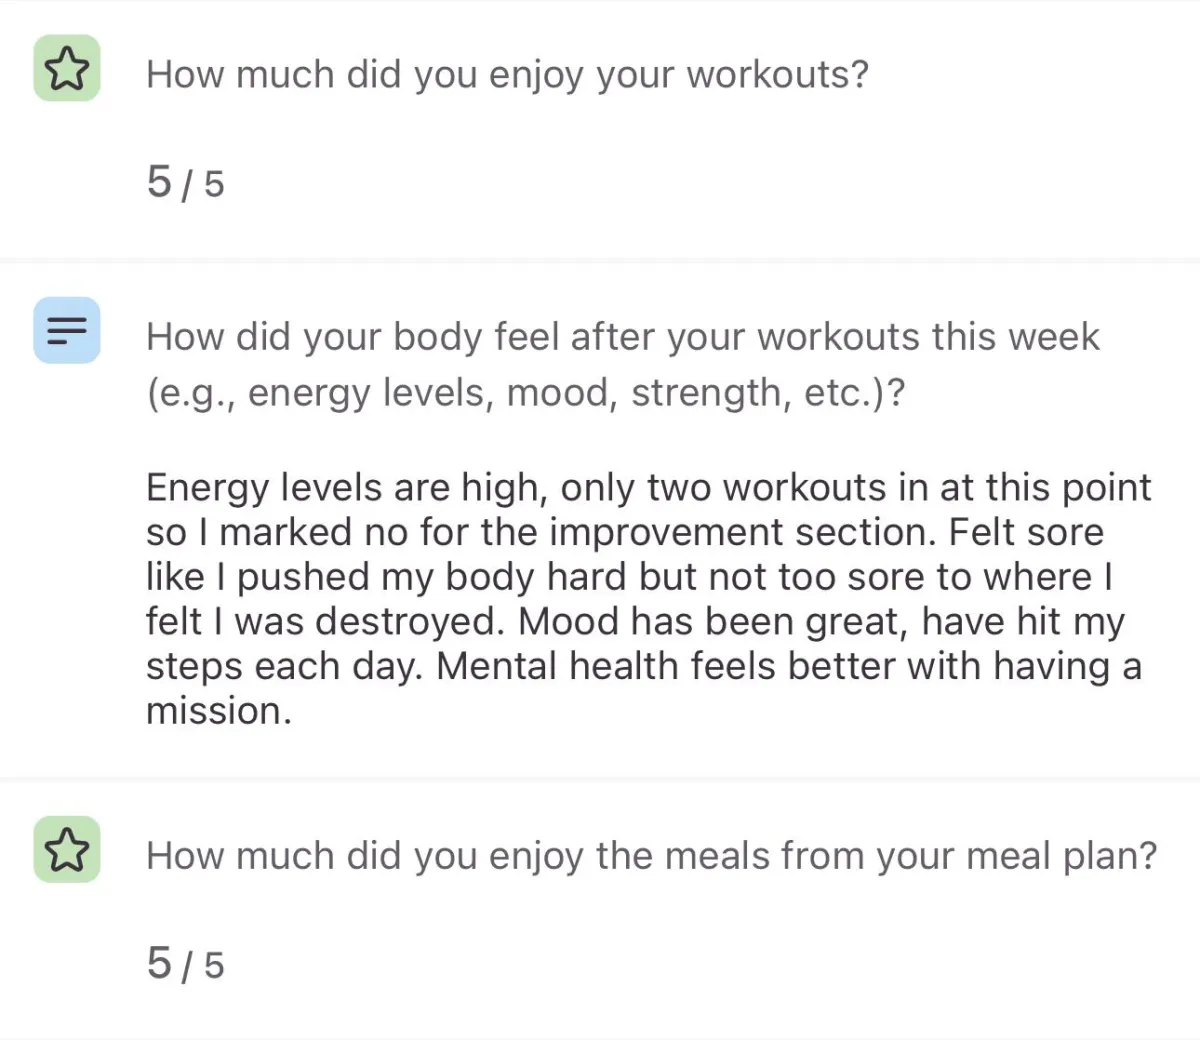Click the green star icon beside meal plan question
The height and width of the screenshot is (1040, 1200).
click(x=67, y=849)
